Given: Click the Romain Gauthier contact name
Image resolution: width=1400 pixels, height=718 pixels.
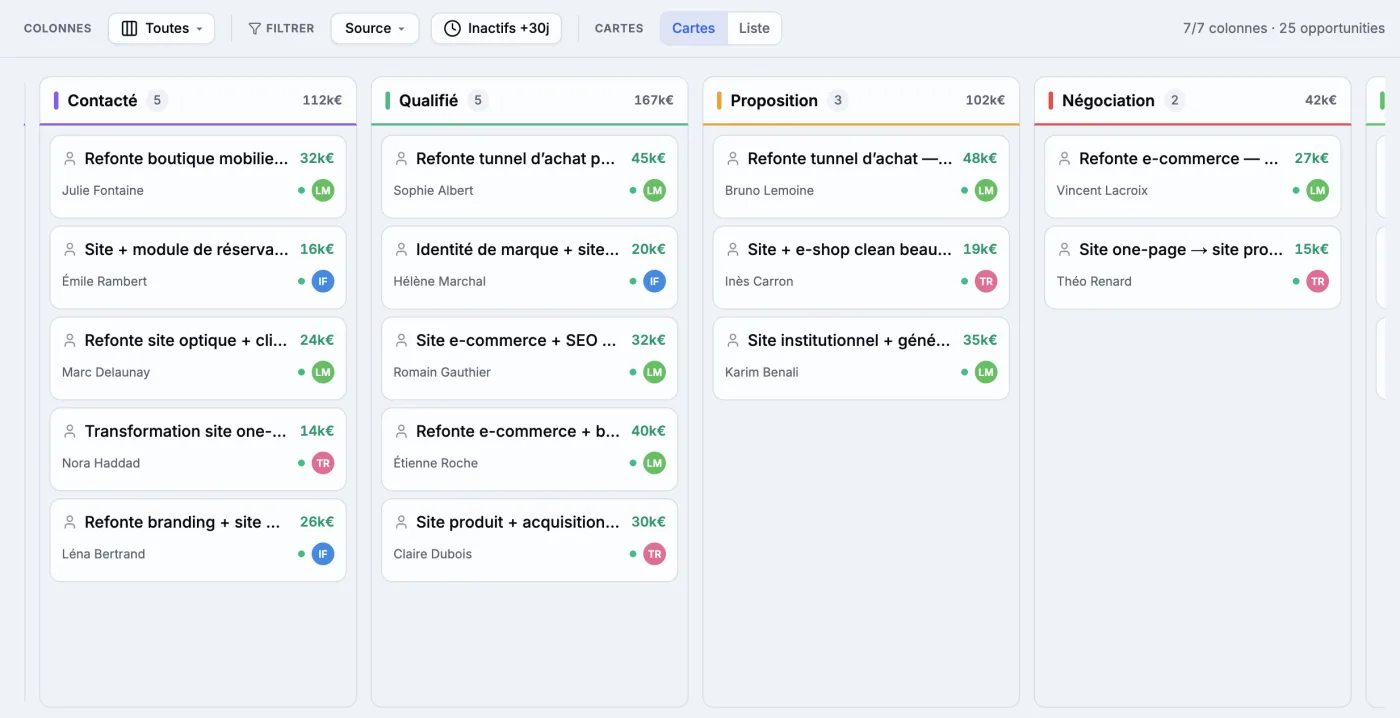Looking at the screenshot, I should click(x=442, y=372).
